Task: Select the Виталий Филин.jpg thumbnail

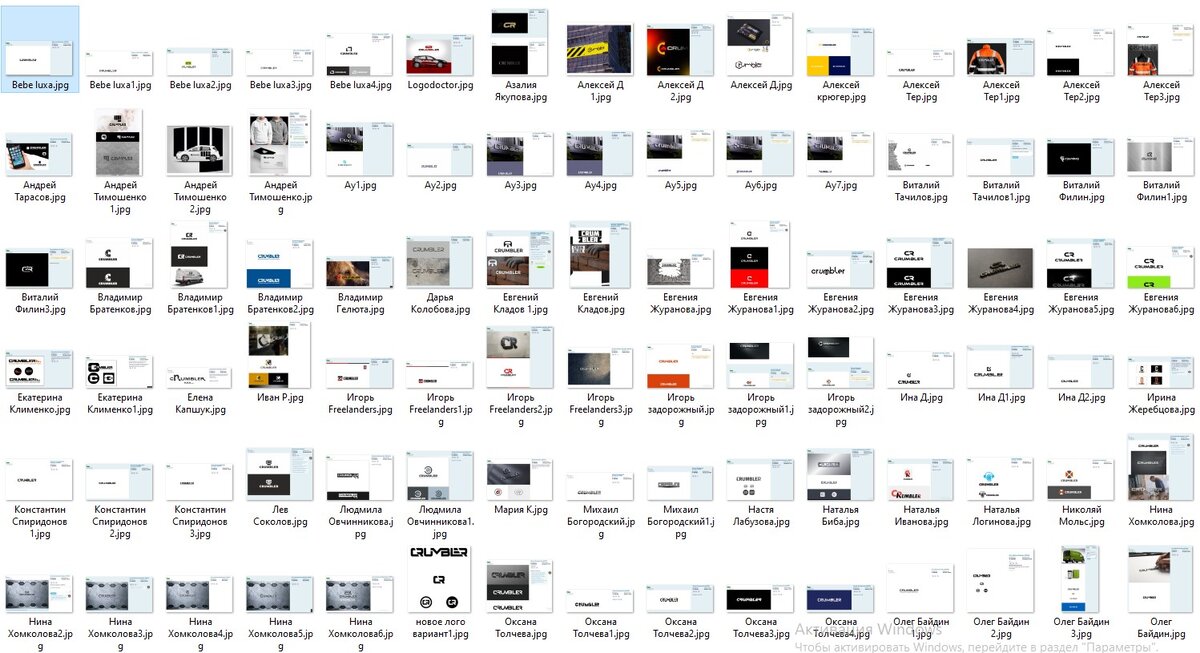Action: tap(1081, 157)
